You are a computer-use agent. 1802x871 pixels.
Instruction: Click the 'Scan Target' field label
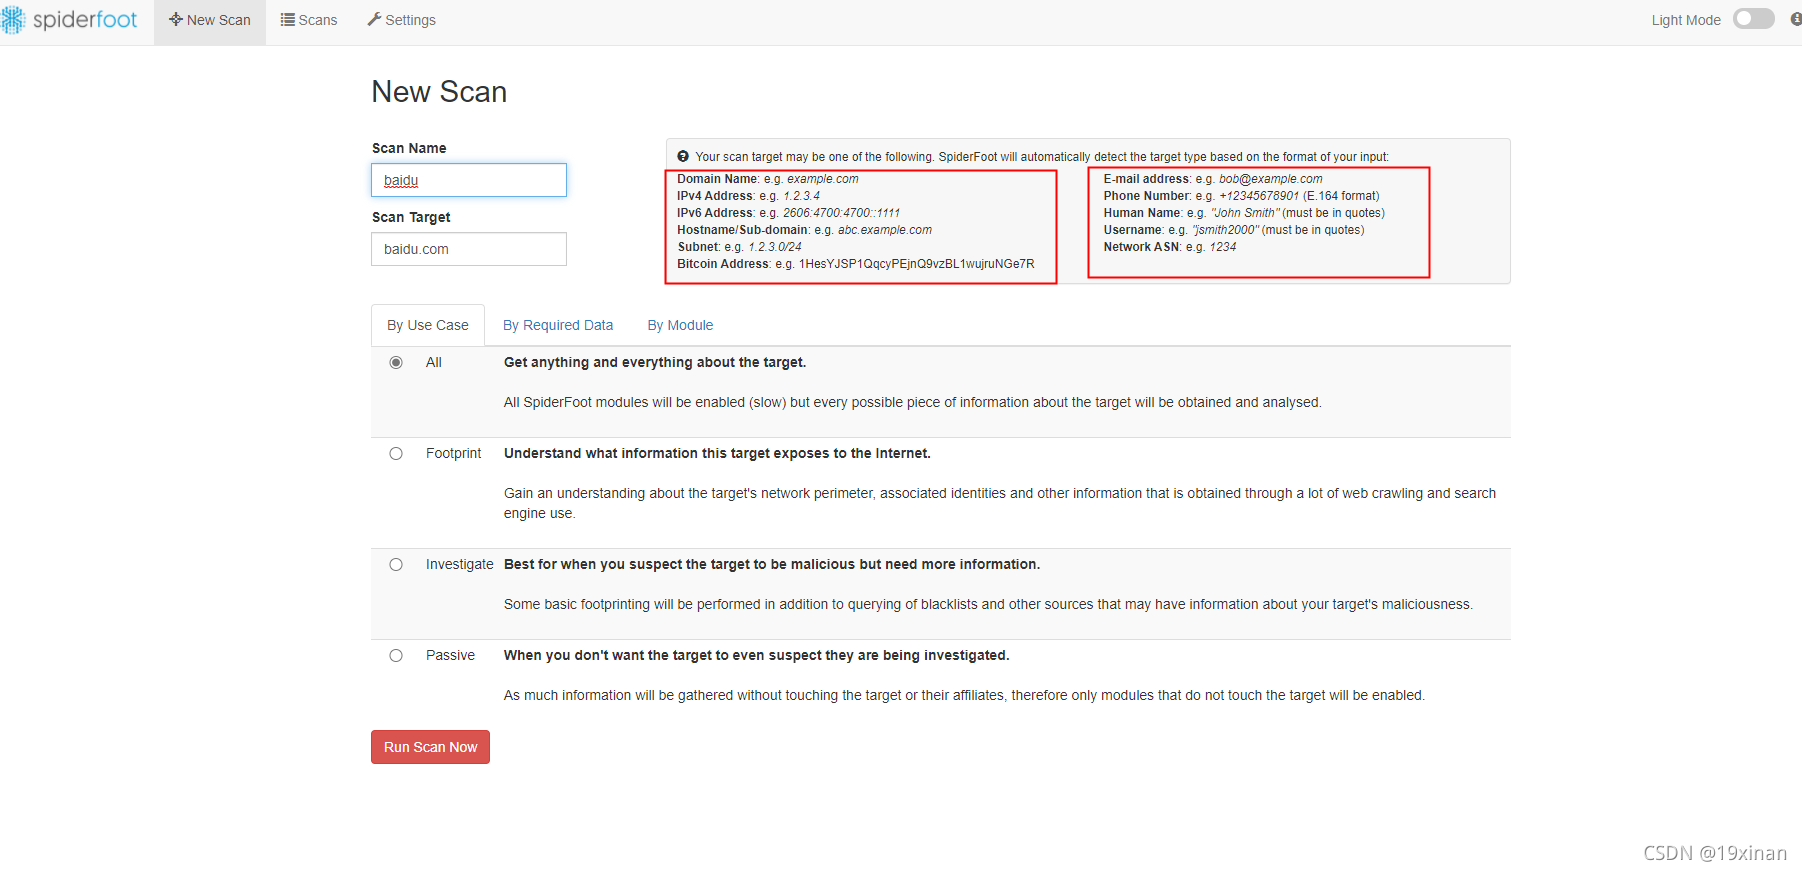(411, 217)
